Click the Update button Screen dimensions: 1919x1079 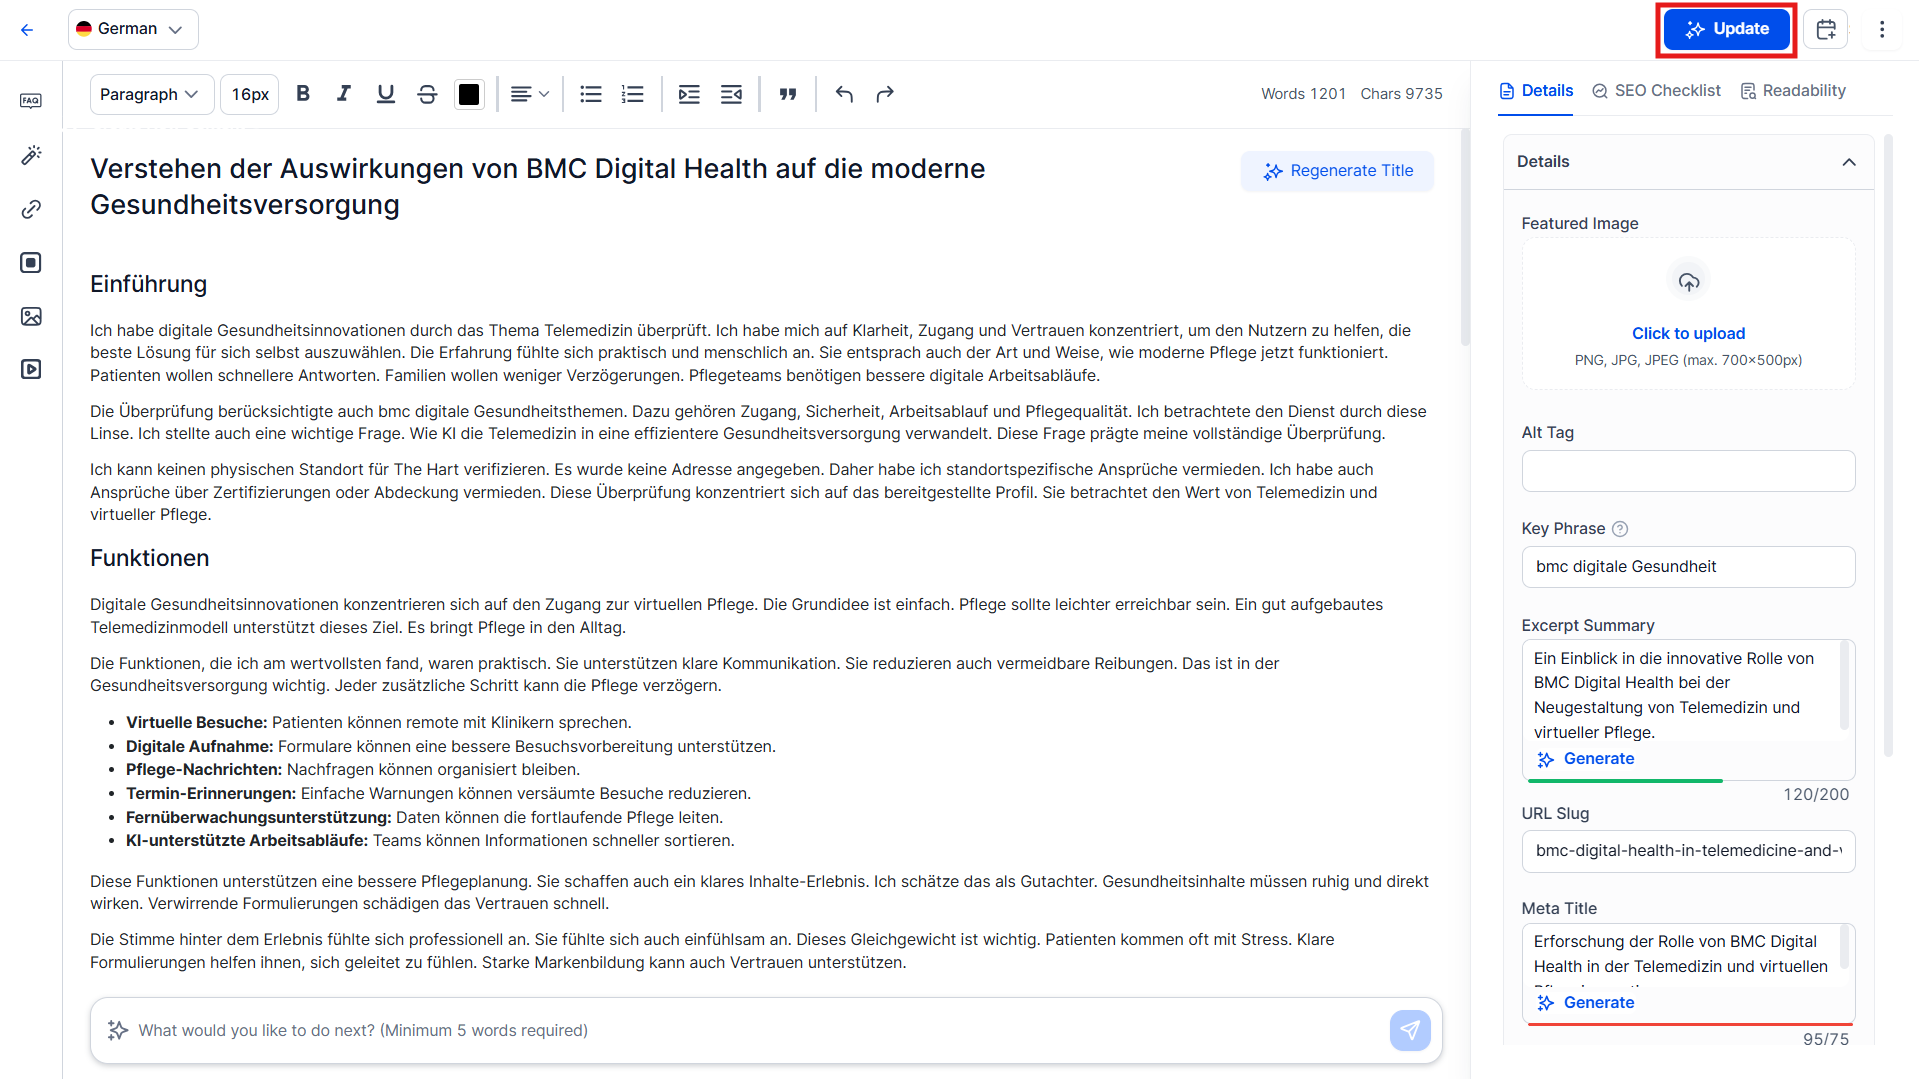tap(1727, 29)
